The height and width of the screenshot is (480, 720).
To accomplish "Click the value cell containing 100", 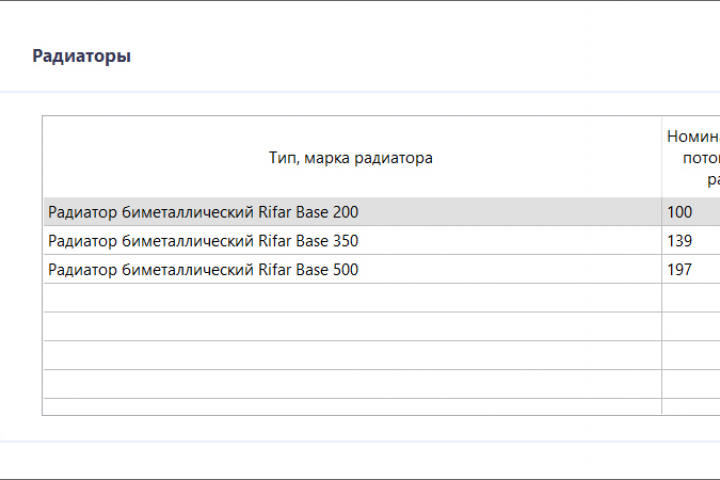I will tap(691, 212).
